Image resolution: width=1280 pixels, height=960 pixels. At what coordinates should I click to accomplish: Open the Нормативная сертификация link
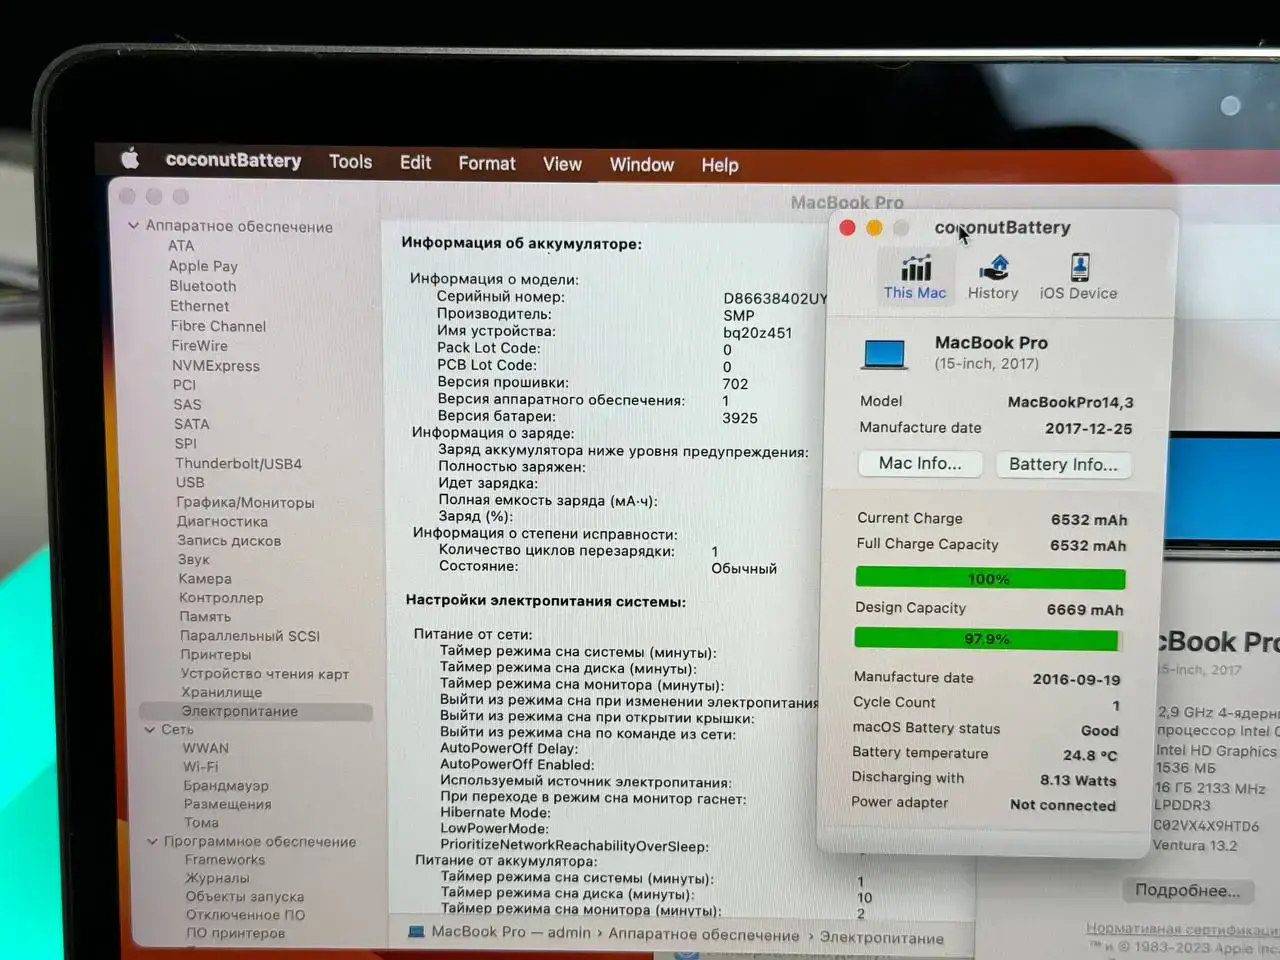1182,929
